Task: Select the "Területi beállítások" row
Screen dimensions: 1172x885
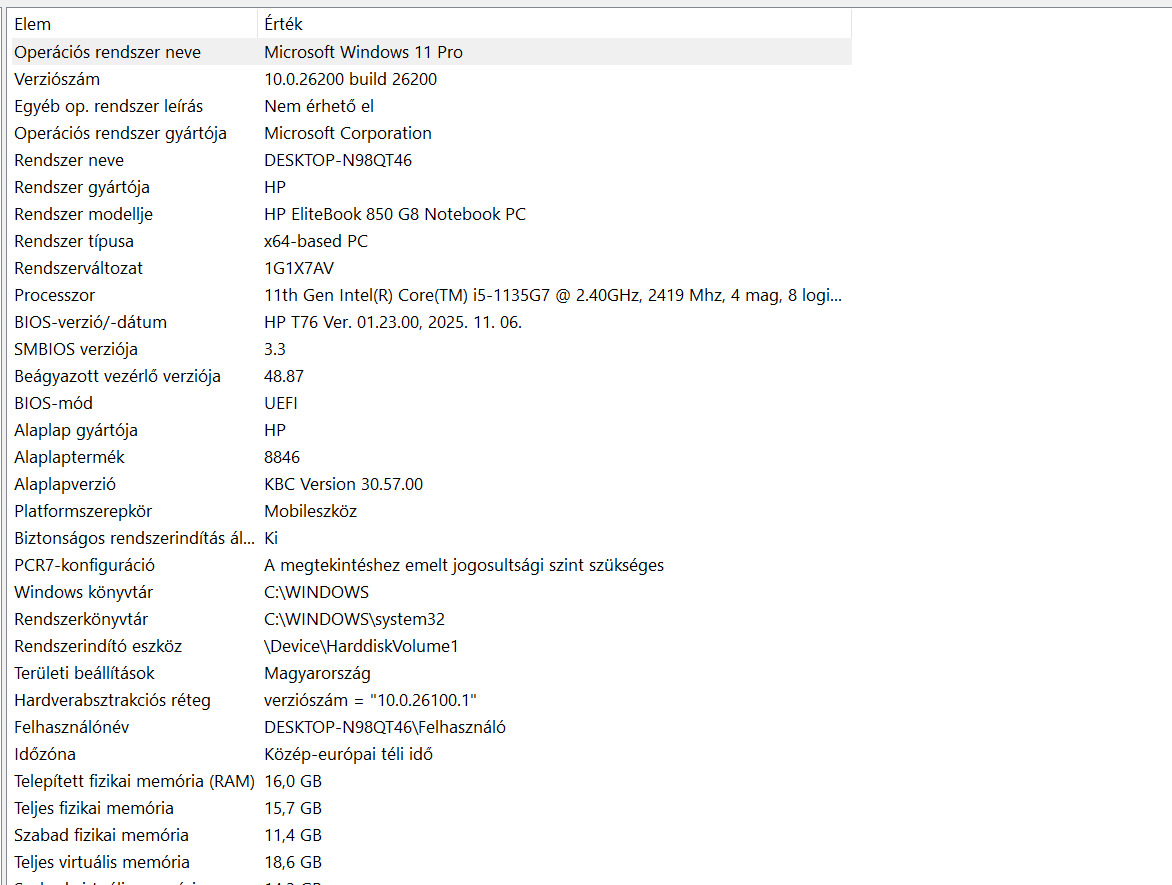Action: (85, 673)
